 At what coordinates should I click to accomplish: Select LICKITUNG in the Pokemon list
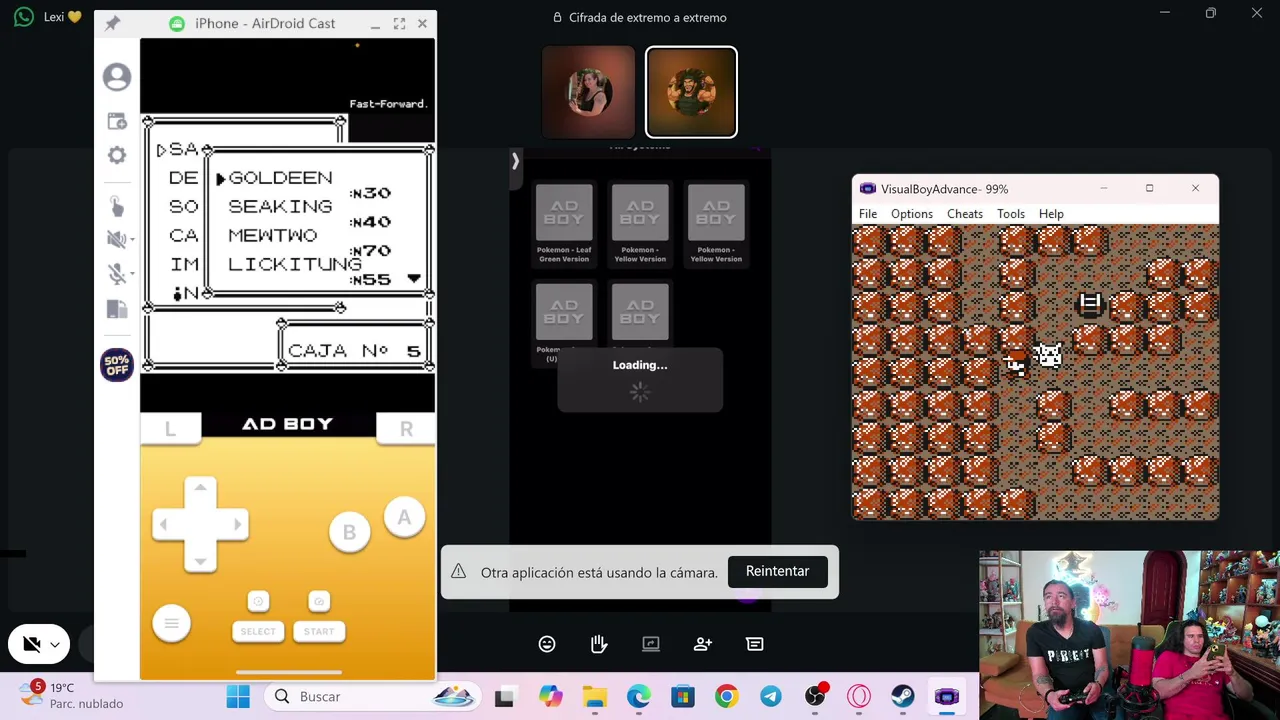tap(295, 264)
